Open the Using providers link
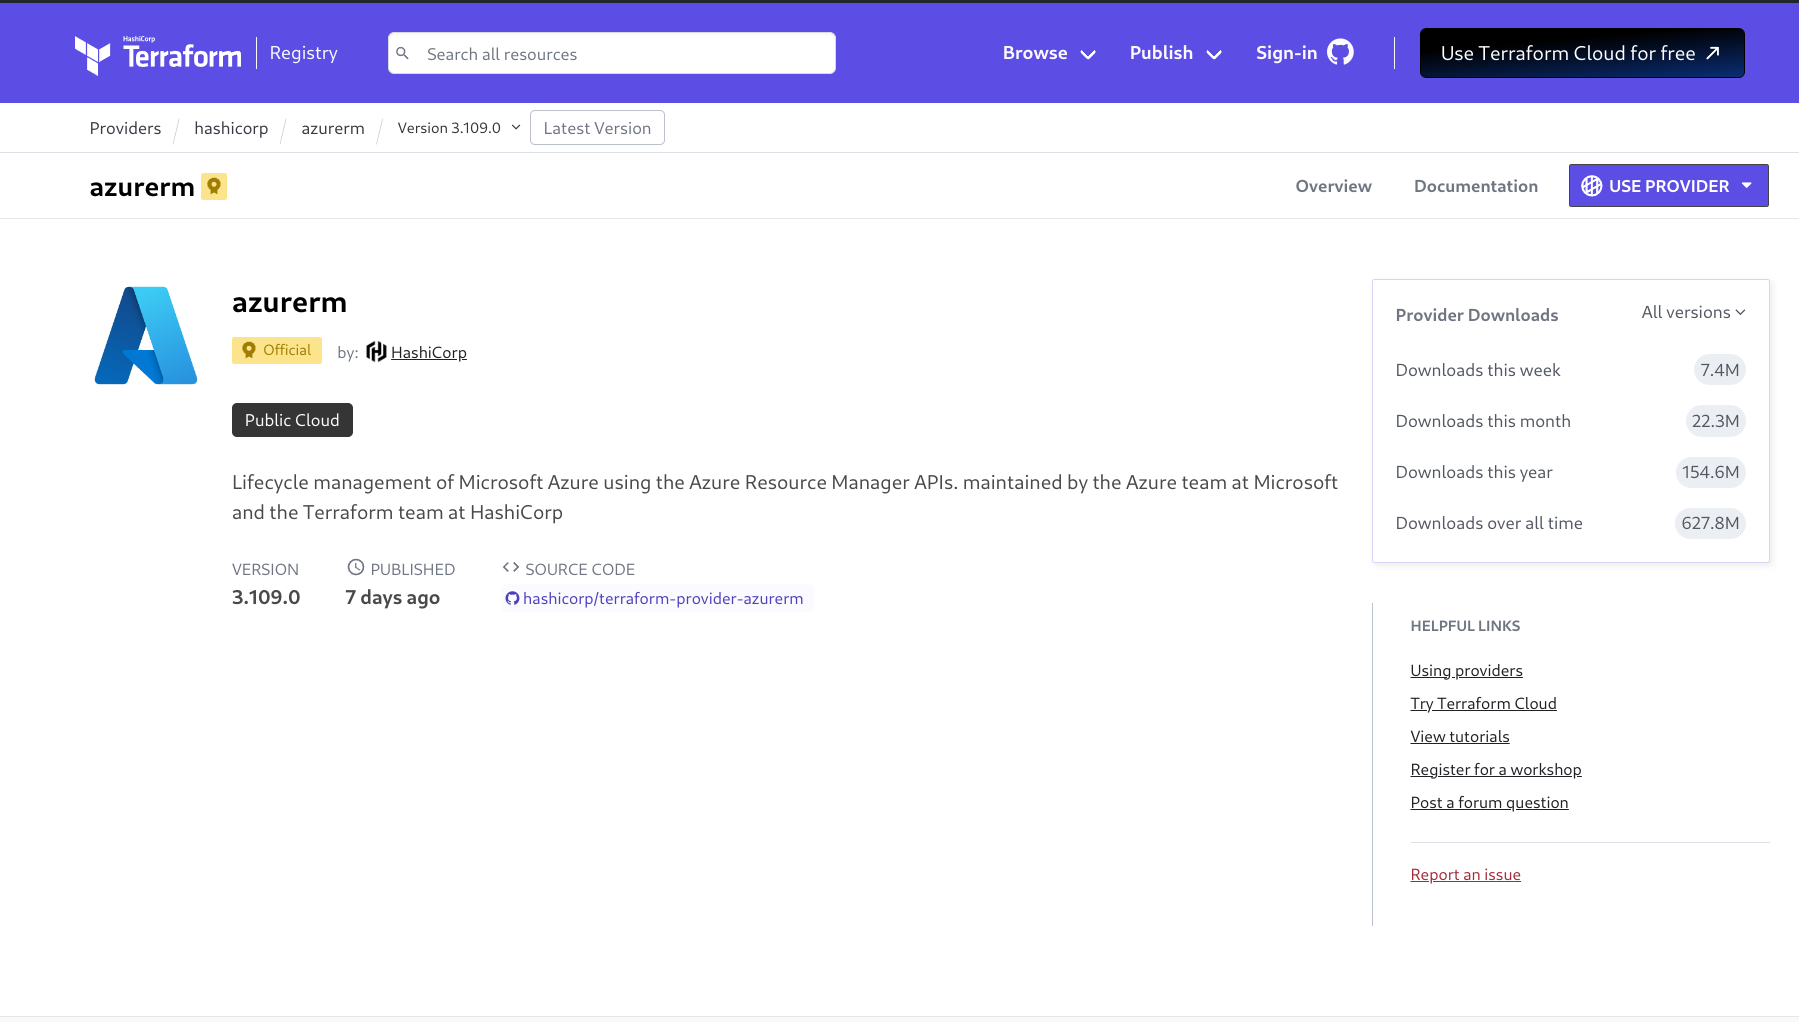The height and width of the screenshot is (1022, 1799). point(1466,670)
